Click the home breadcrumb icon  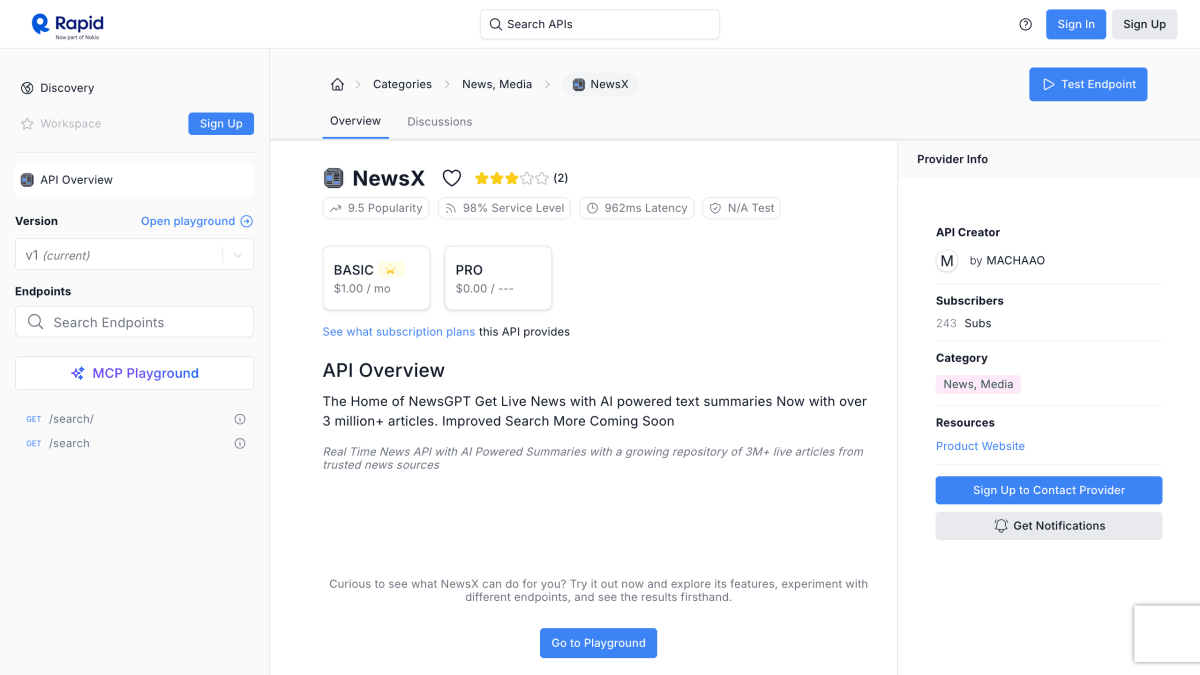pos(337,84)
